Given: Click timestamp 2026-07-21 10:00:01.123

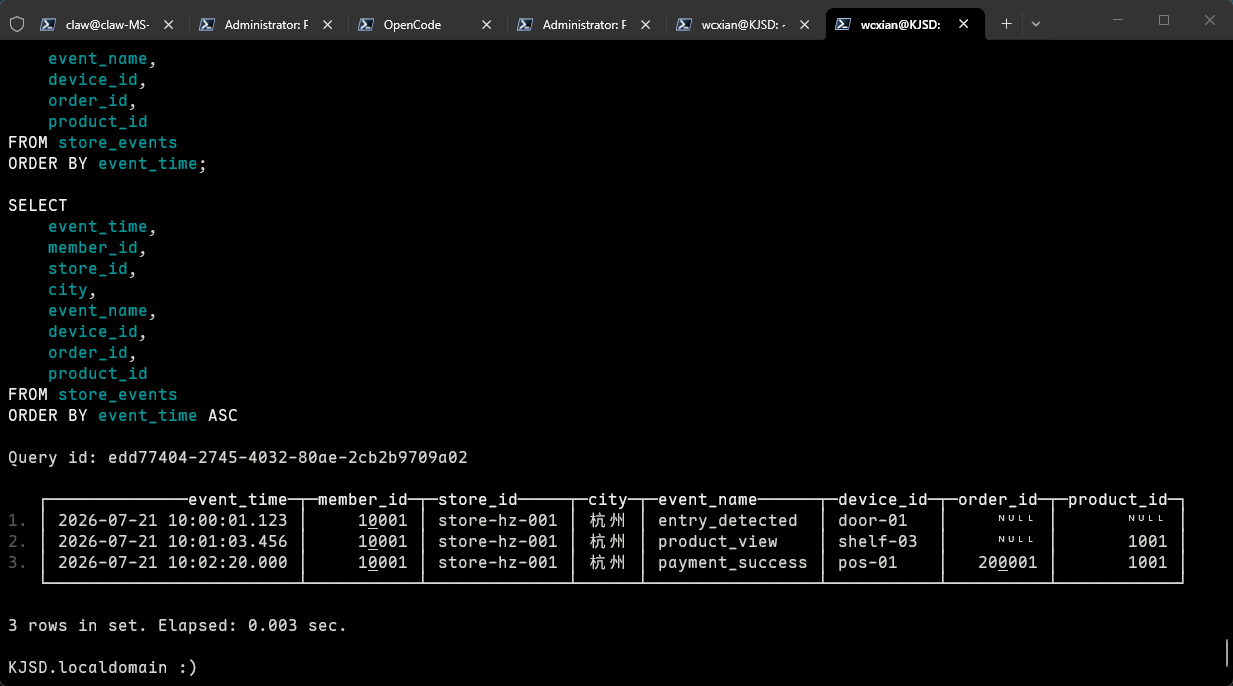Looking at the screenshot, I should (173, 520).
